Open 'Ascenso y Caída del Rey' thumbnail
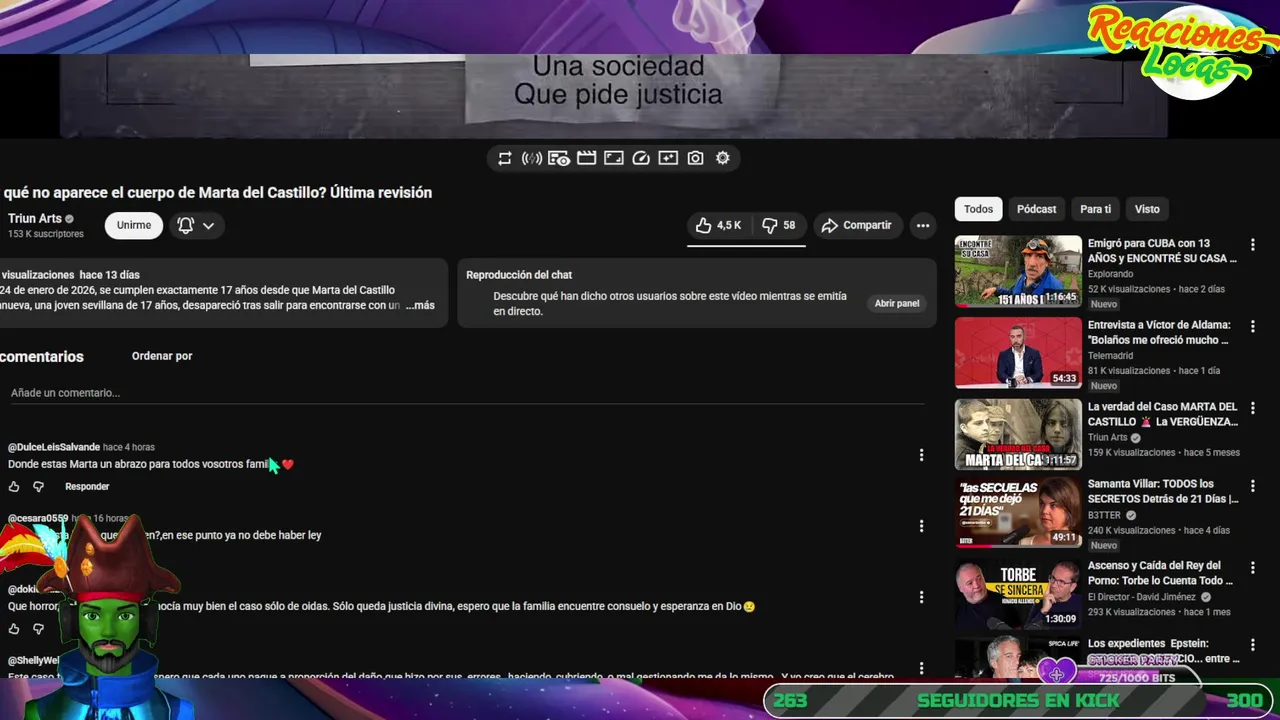This screenshot has height=720, width=1280. coord(1018,594)
